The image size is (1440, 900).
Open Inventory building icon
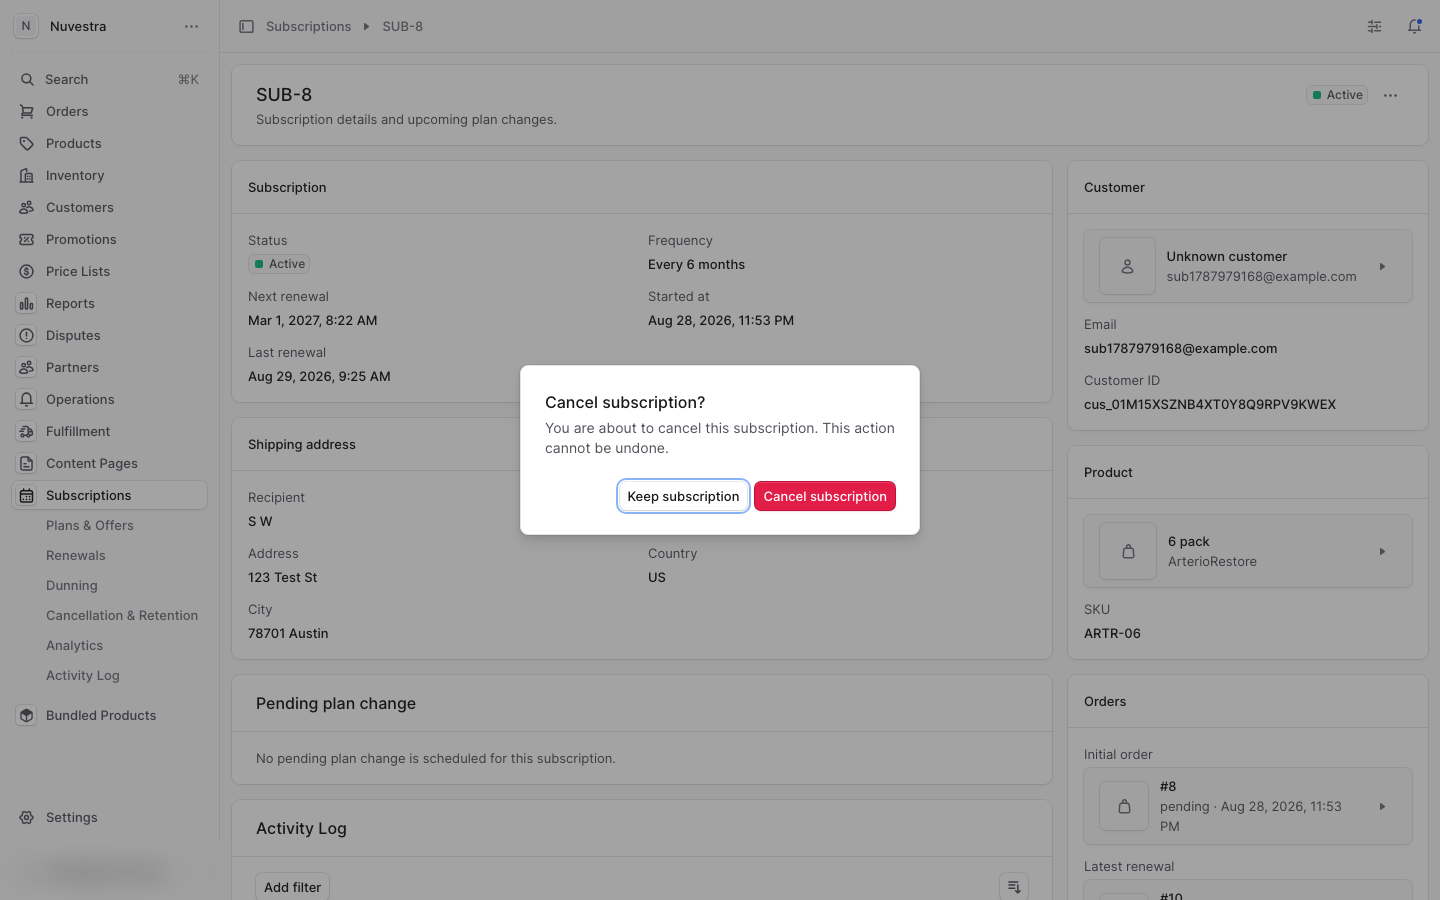(27, 175)
